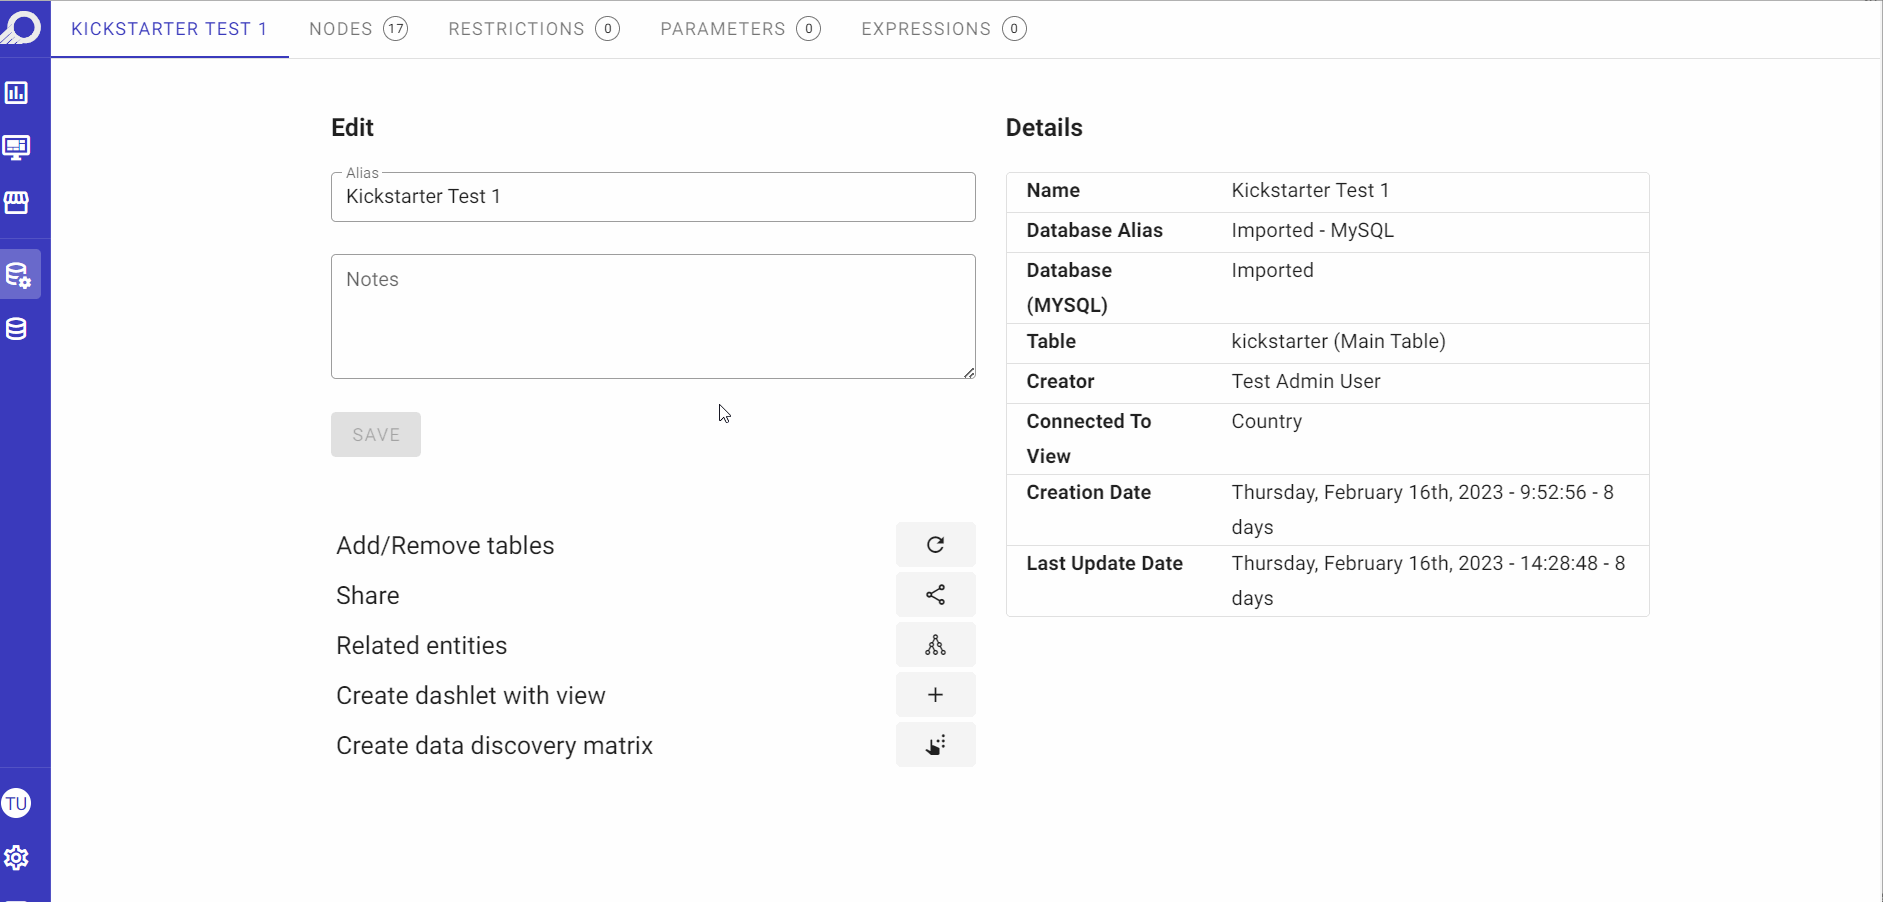The image size is (1883, 902).
Task: Click the Save button
Action: (376, 435)
